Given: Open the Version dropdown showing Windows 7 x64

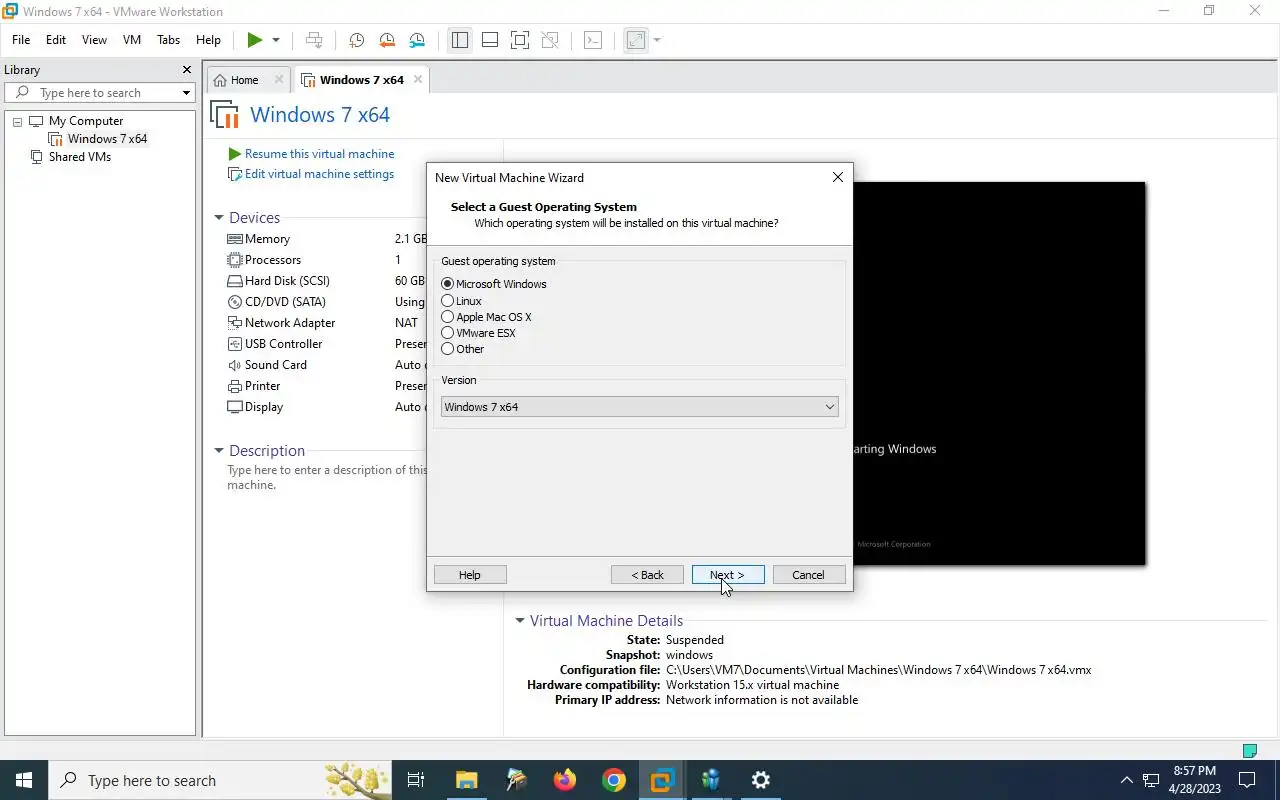Looking at the screenshot, I should (639, 407).
